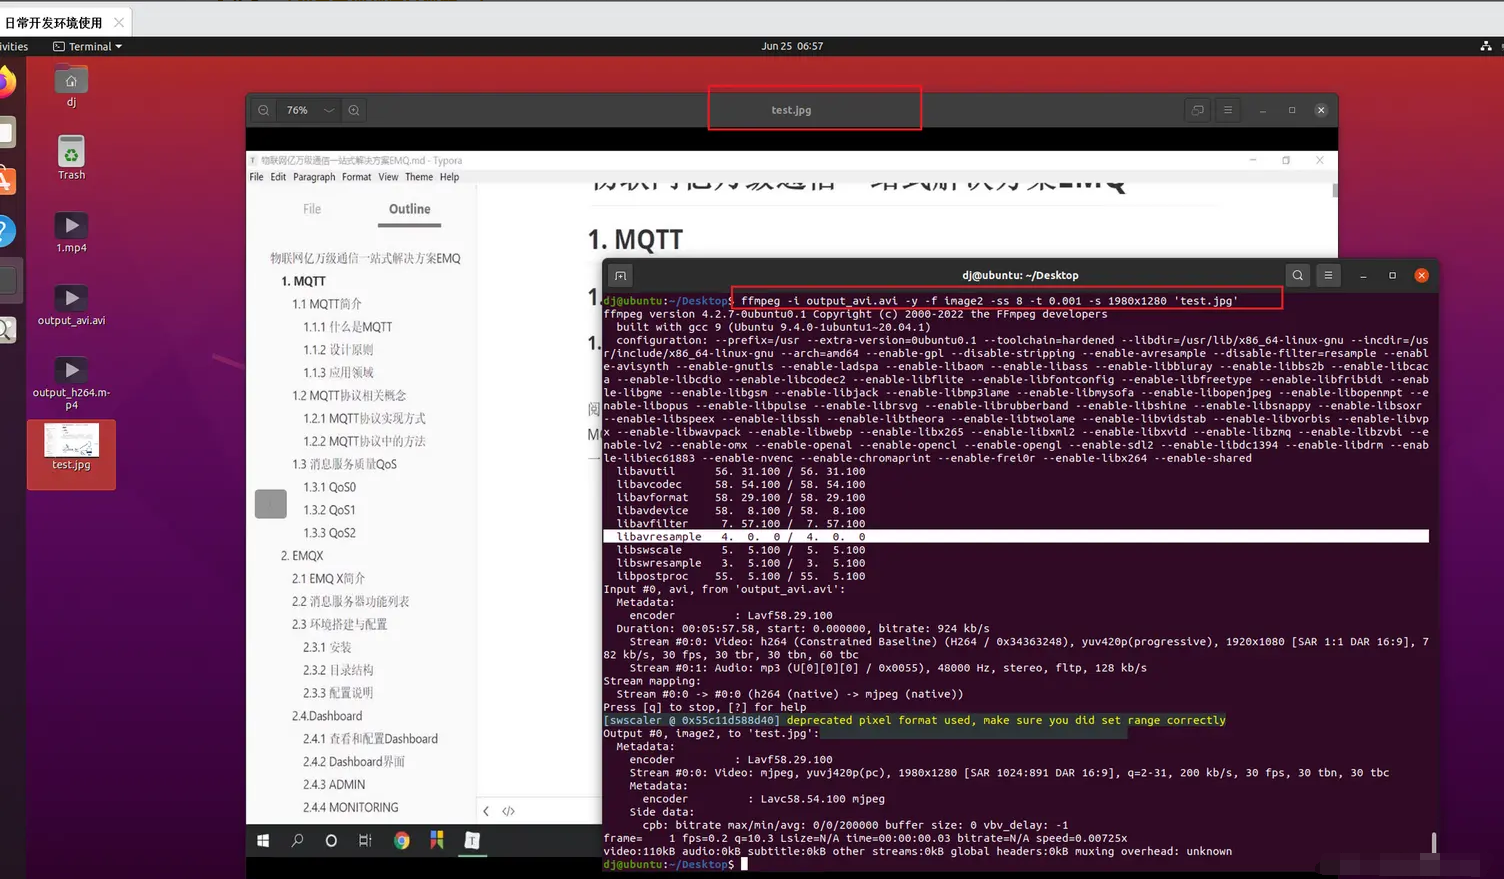This screenshot has width=1504, height=879.
Task: Open the Terminal app menu in top bar
Action: [88, 46]
